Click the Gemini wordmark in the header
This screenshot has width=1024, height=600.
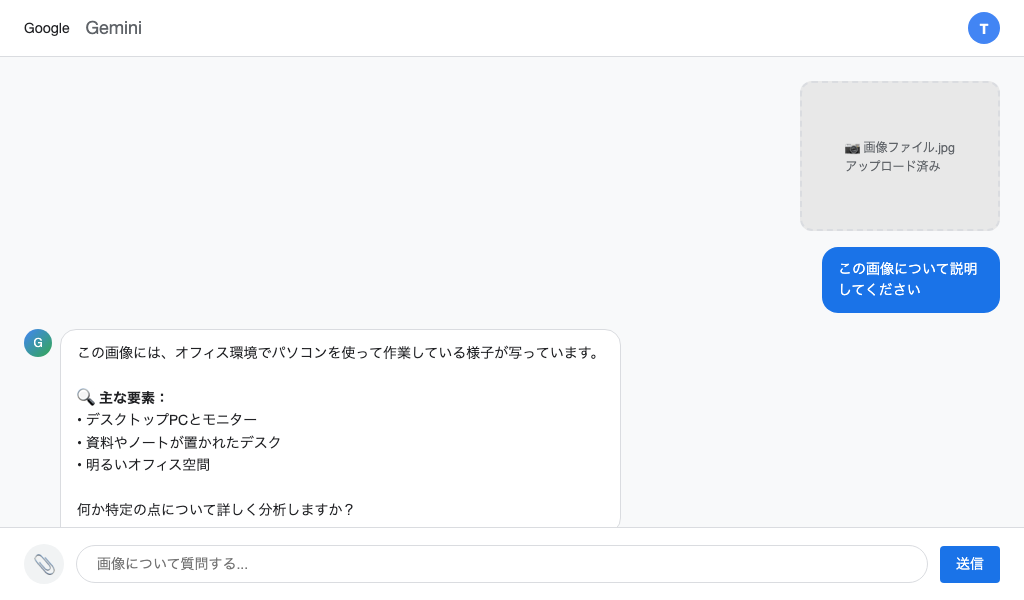pyautogui.click(x=113, y=28)
